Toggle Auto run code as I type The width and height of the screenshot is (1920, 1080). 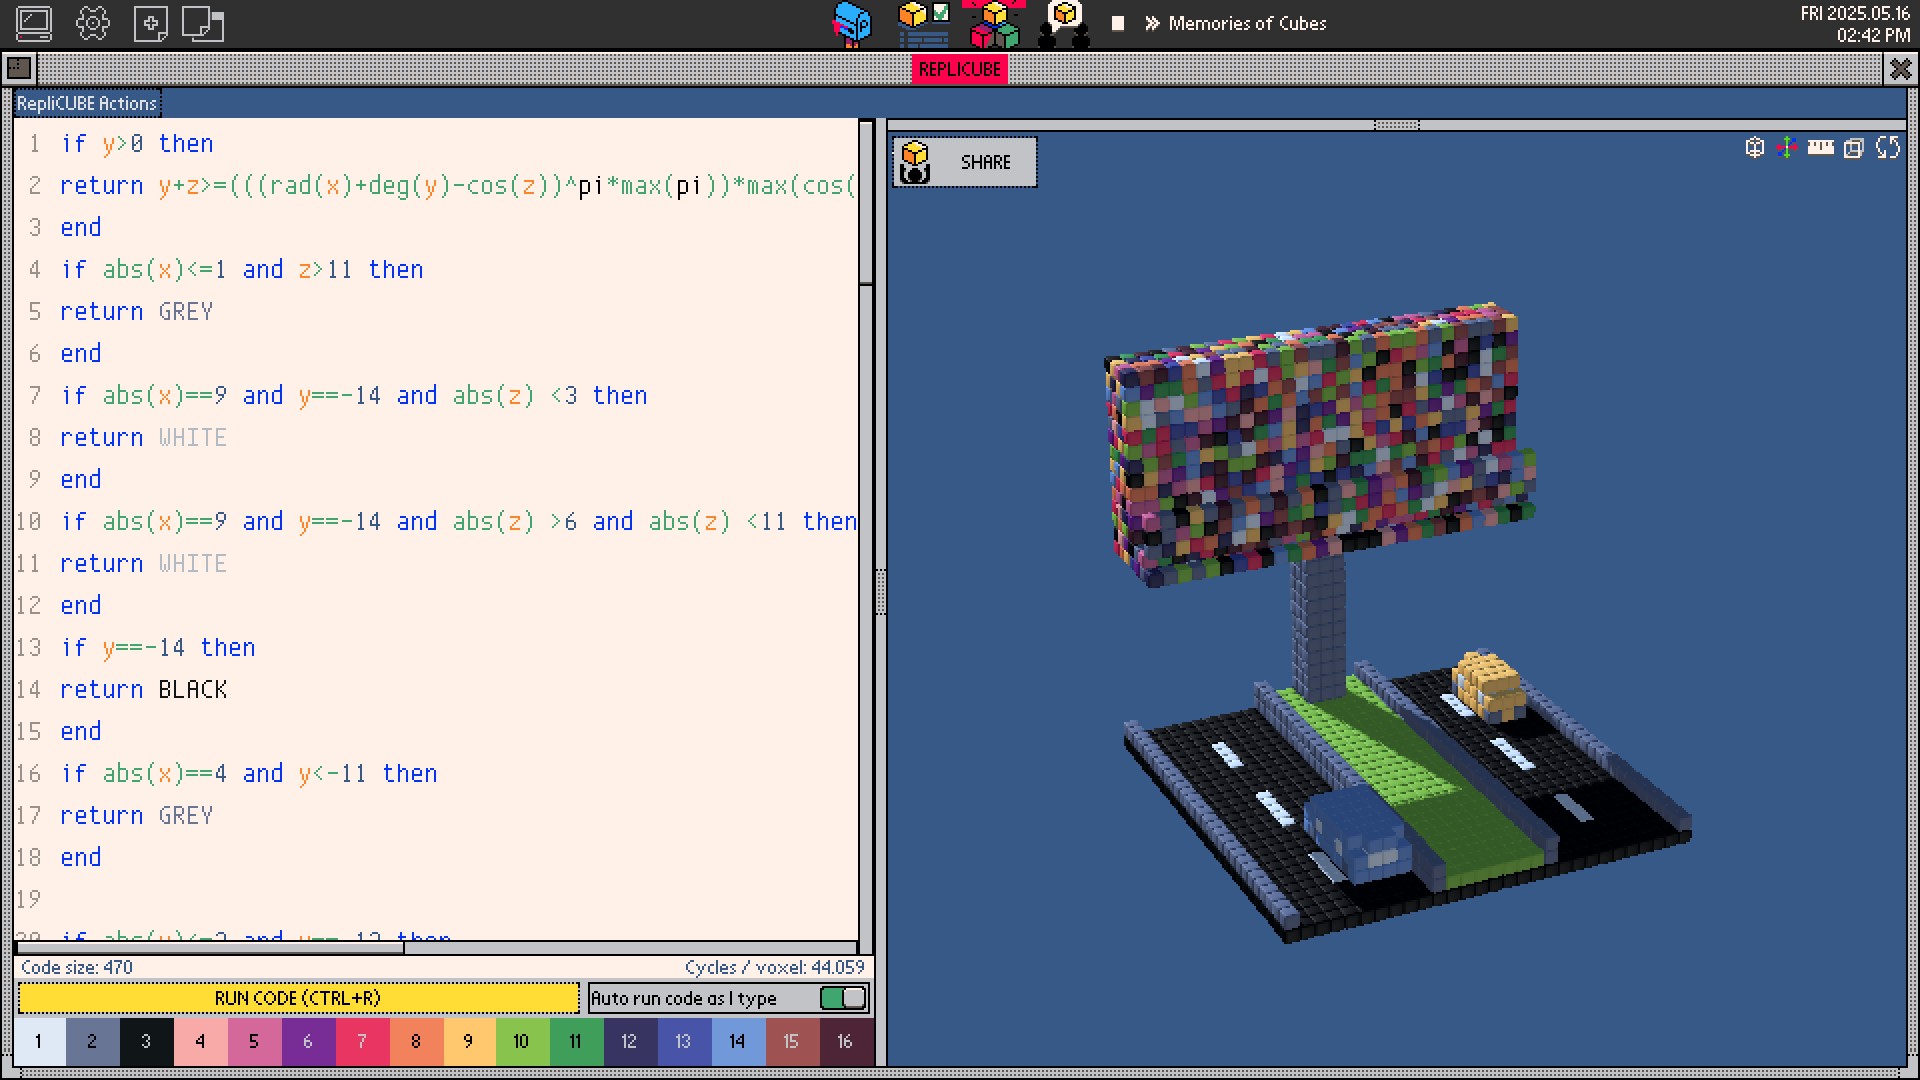click(843, 998)
